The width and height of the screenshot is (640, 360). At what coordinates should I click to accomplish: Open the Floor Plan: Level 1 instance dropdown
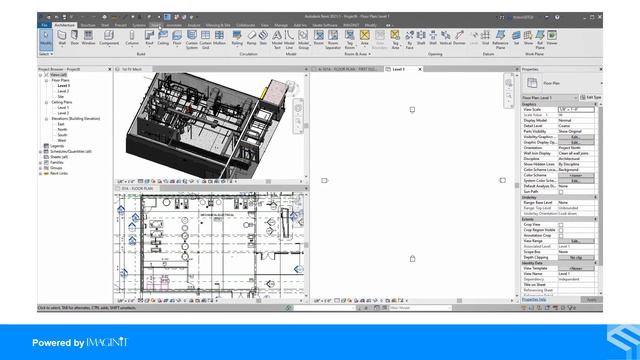pos(550,98)
